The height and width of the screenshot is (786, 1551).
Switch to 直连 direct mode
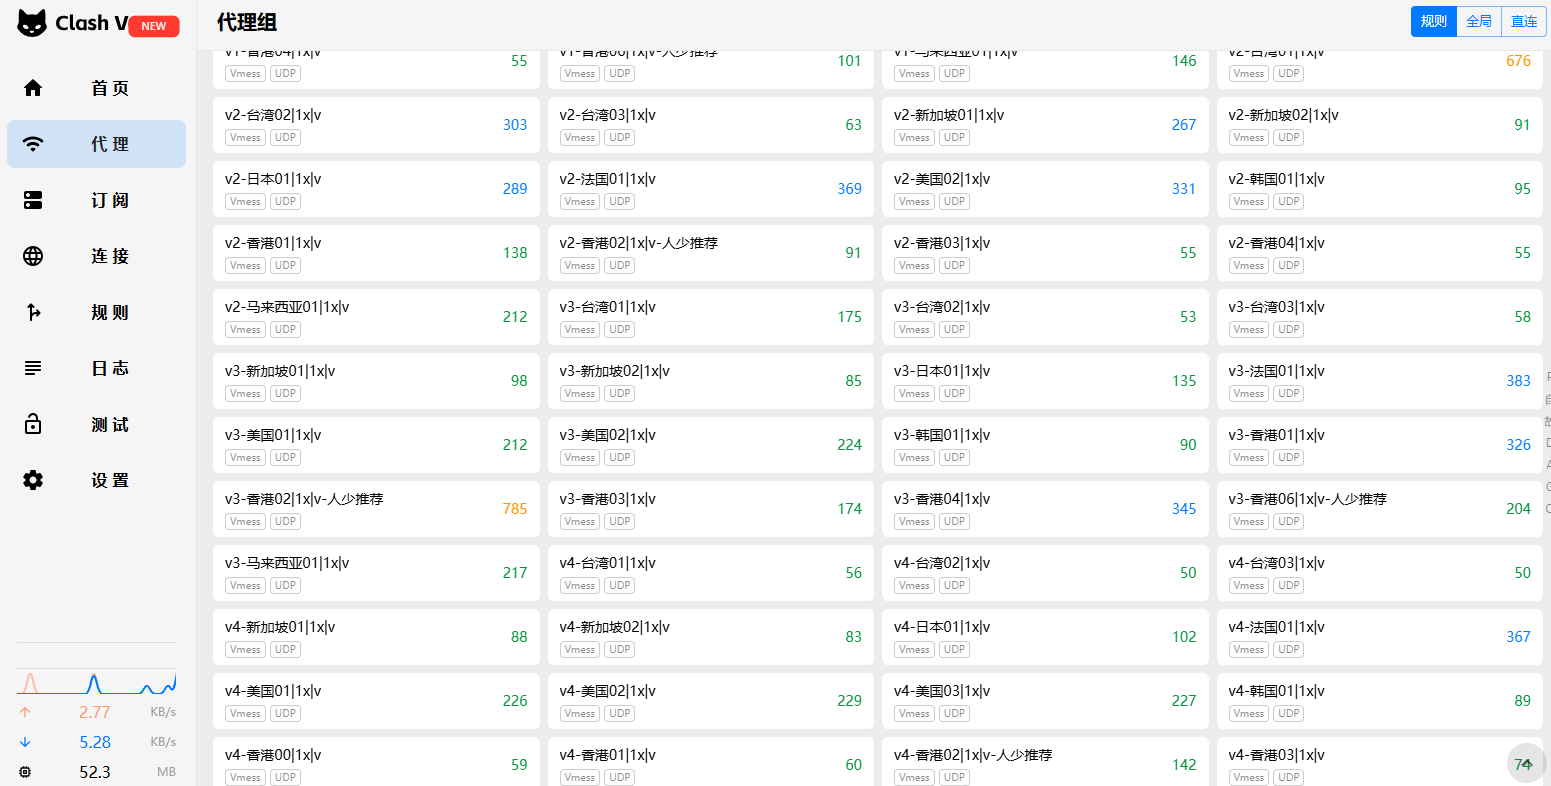pos(1524,21)
